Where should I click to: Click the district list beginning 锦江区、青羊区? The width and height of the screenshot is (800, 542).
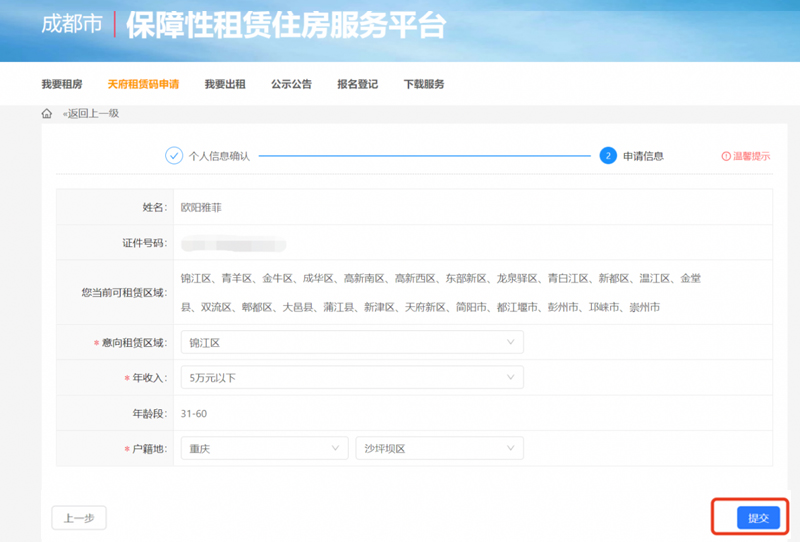tap(441, 292)
